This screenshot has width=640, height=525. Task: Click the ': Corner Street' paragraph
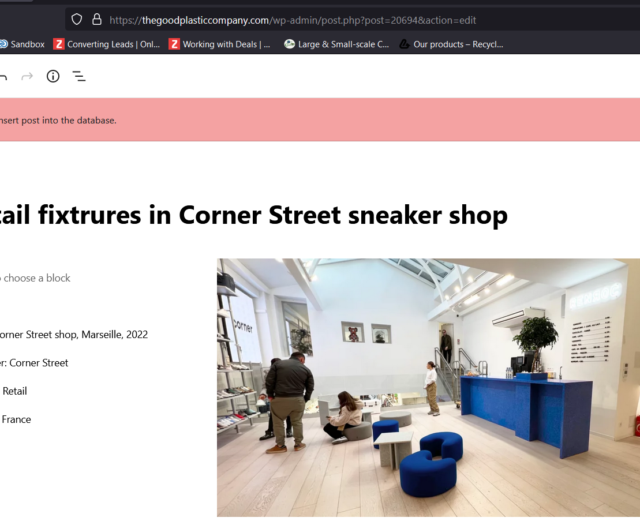pos(34,363)
